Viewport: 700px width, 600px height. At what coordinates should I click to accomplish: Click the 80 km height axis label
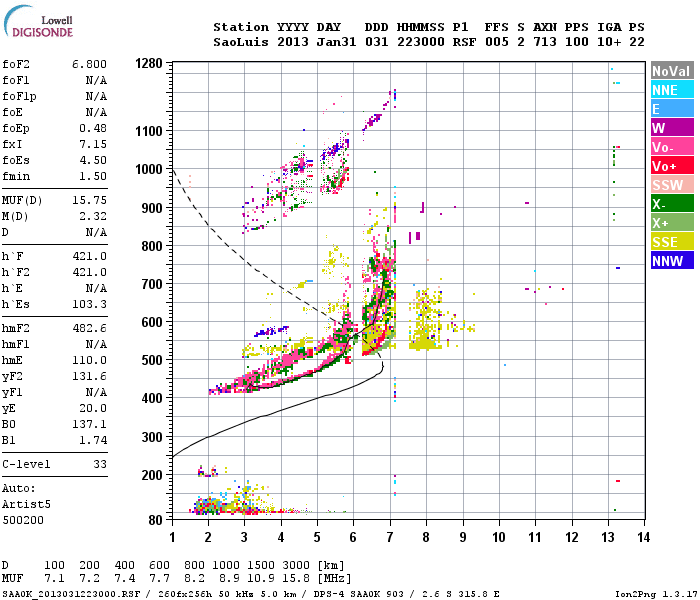click(x=155, y=520)
